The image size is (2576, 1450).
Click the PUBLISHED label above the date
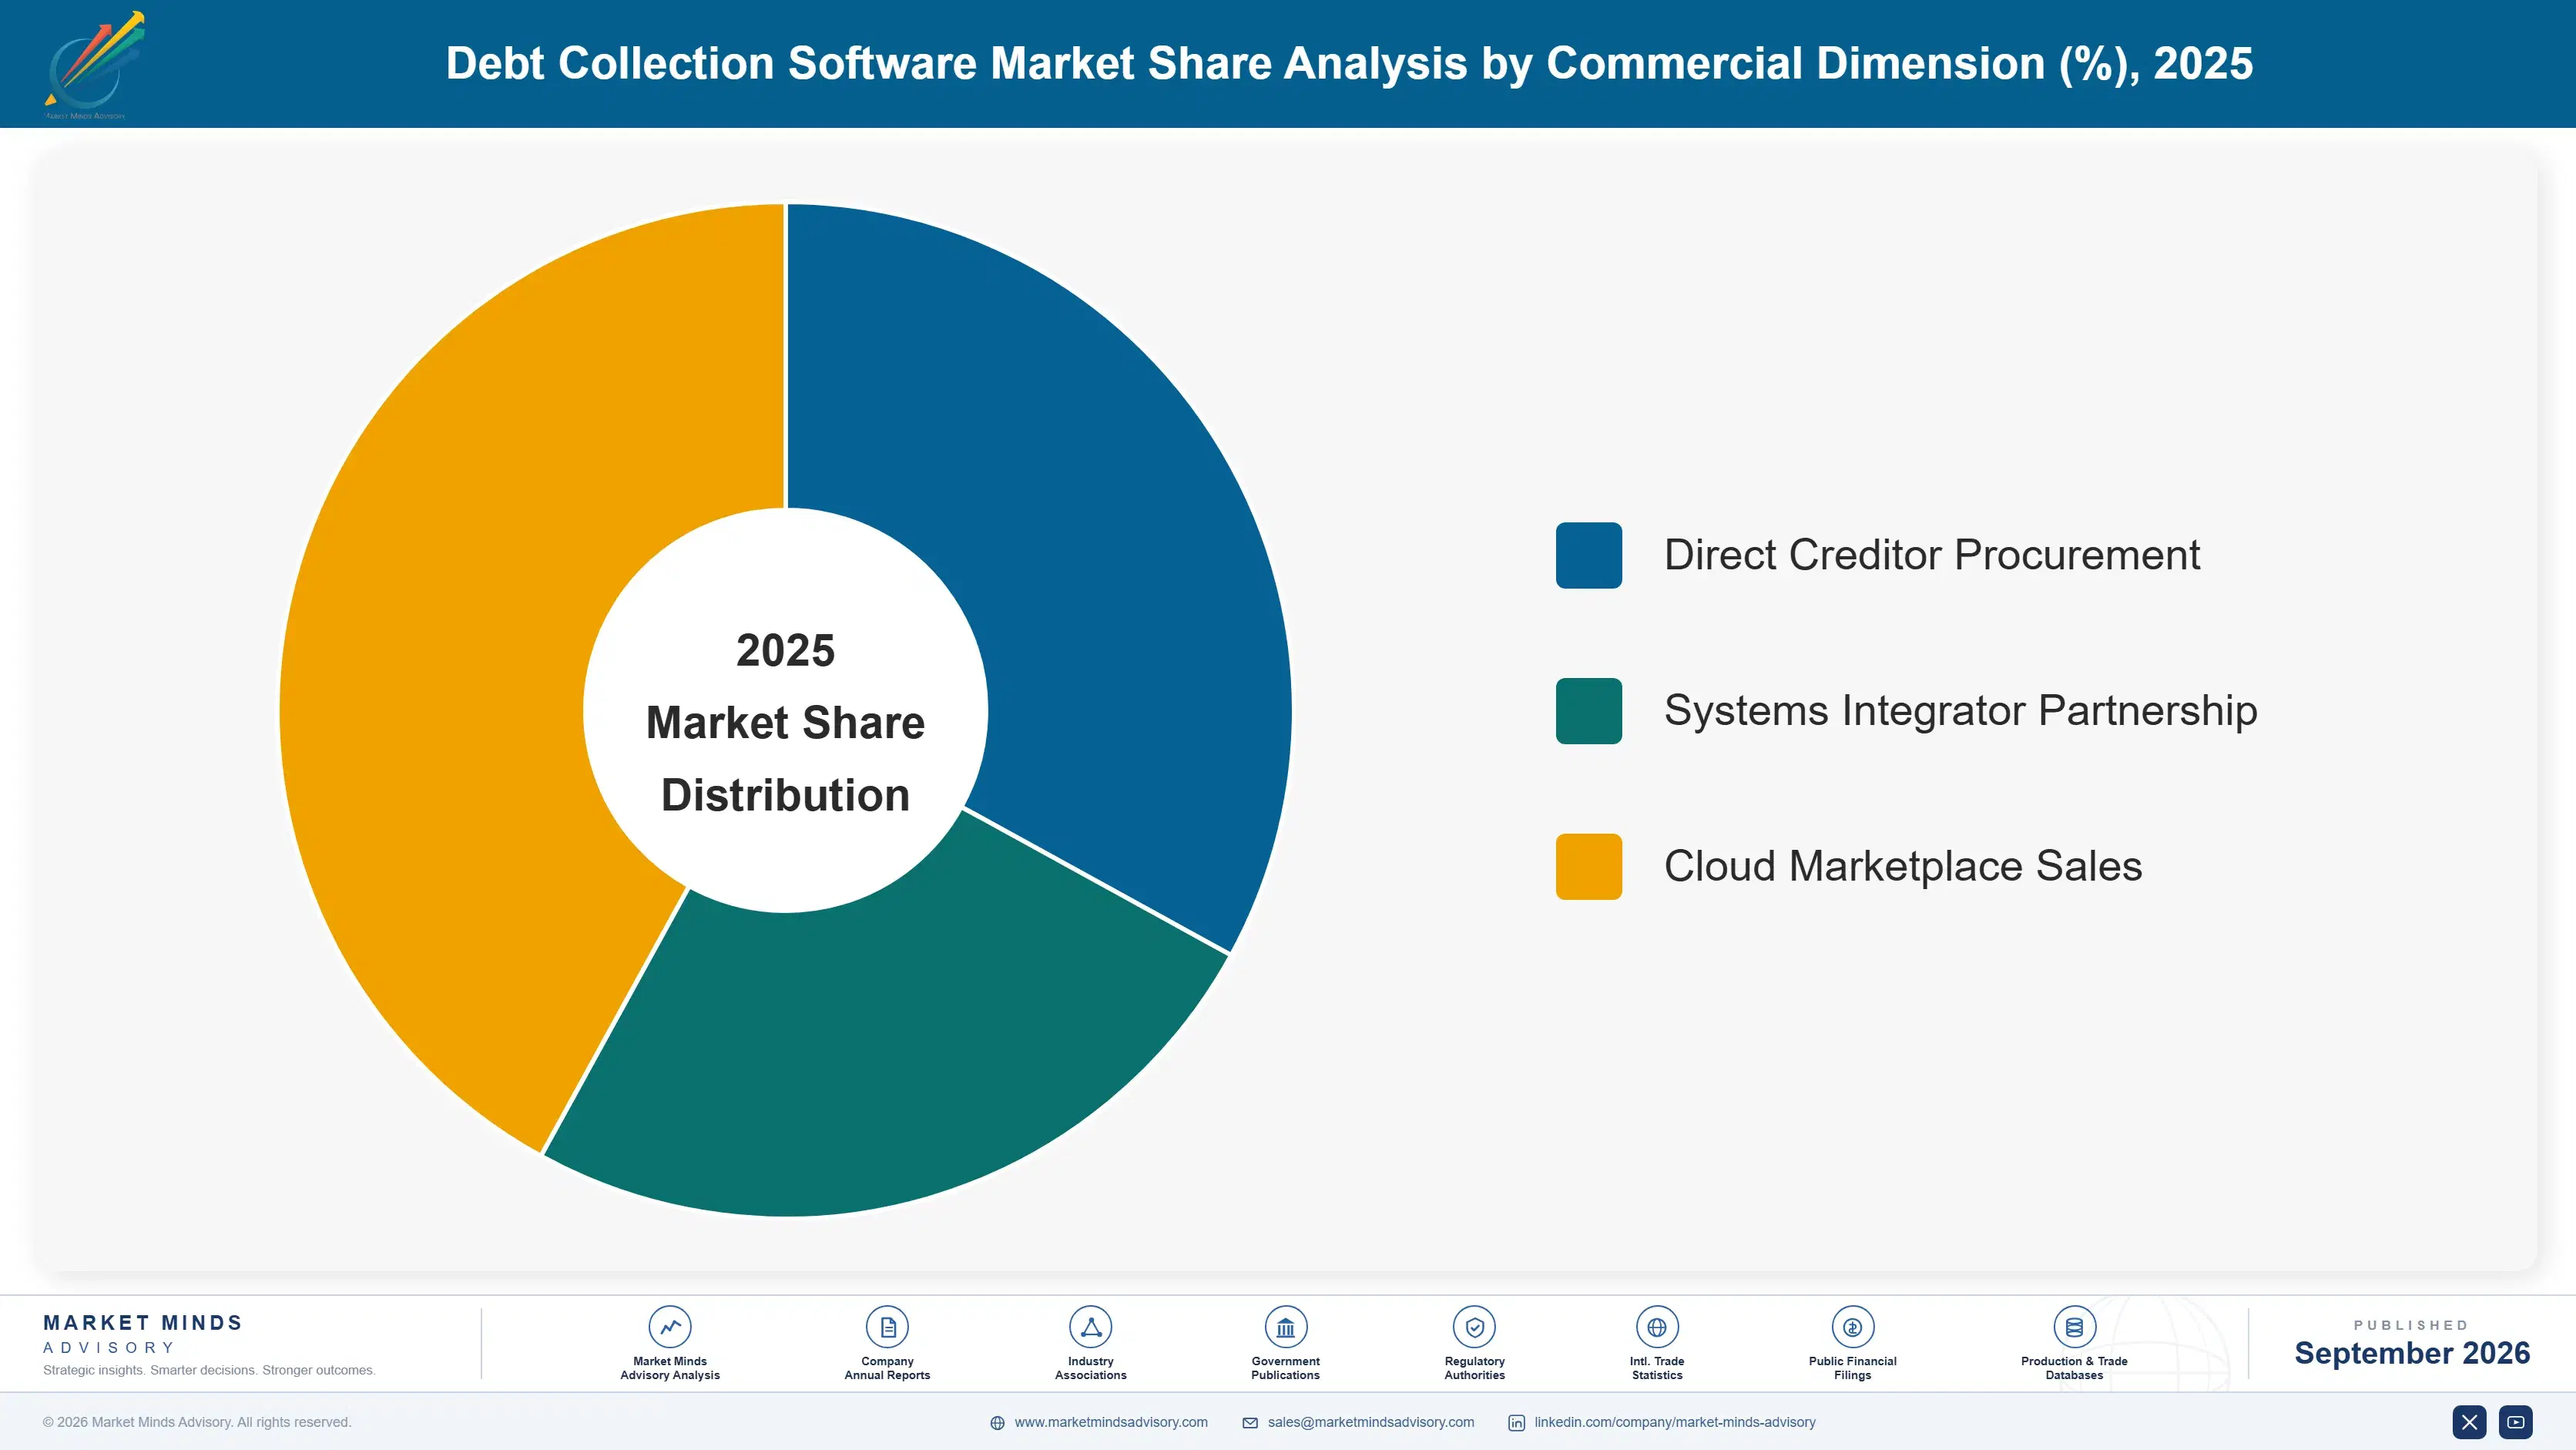pos(2411,1325)
